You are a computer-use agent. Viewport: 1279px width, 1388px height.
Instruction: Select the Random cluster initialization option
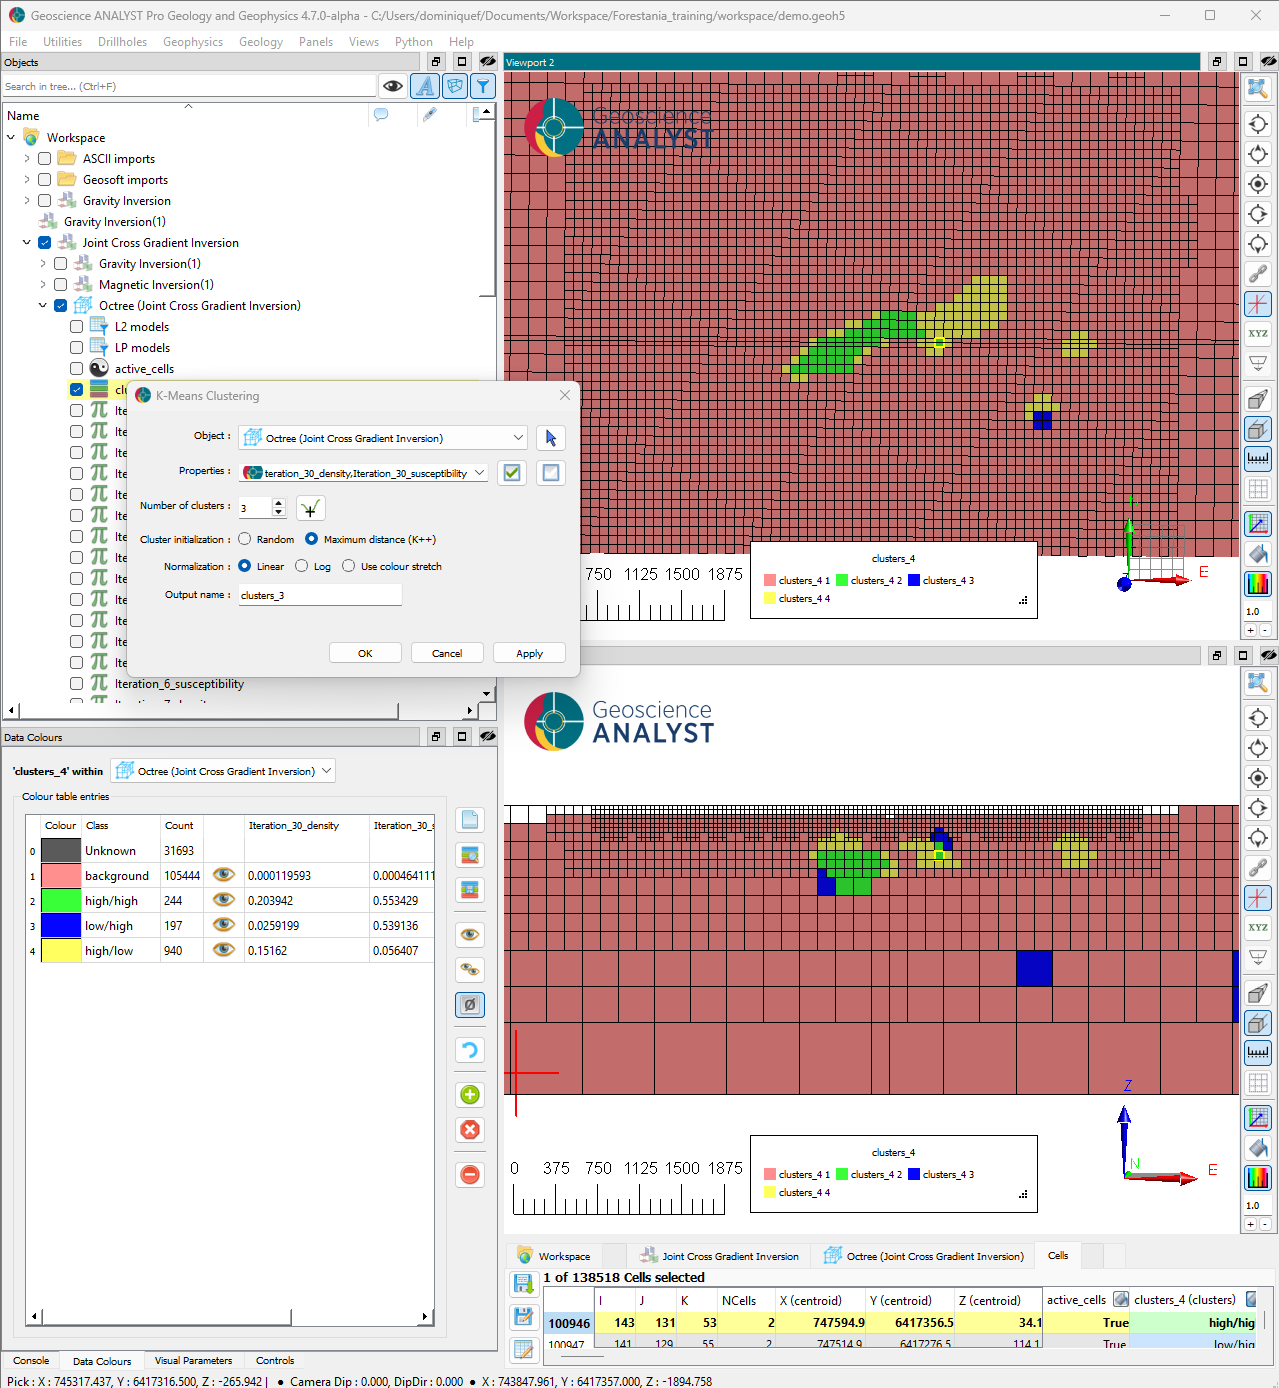245,539
